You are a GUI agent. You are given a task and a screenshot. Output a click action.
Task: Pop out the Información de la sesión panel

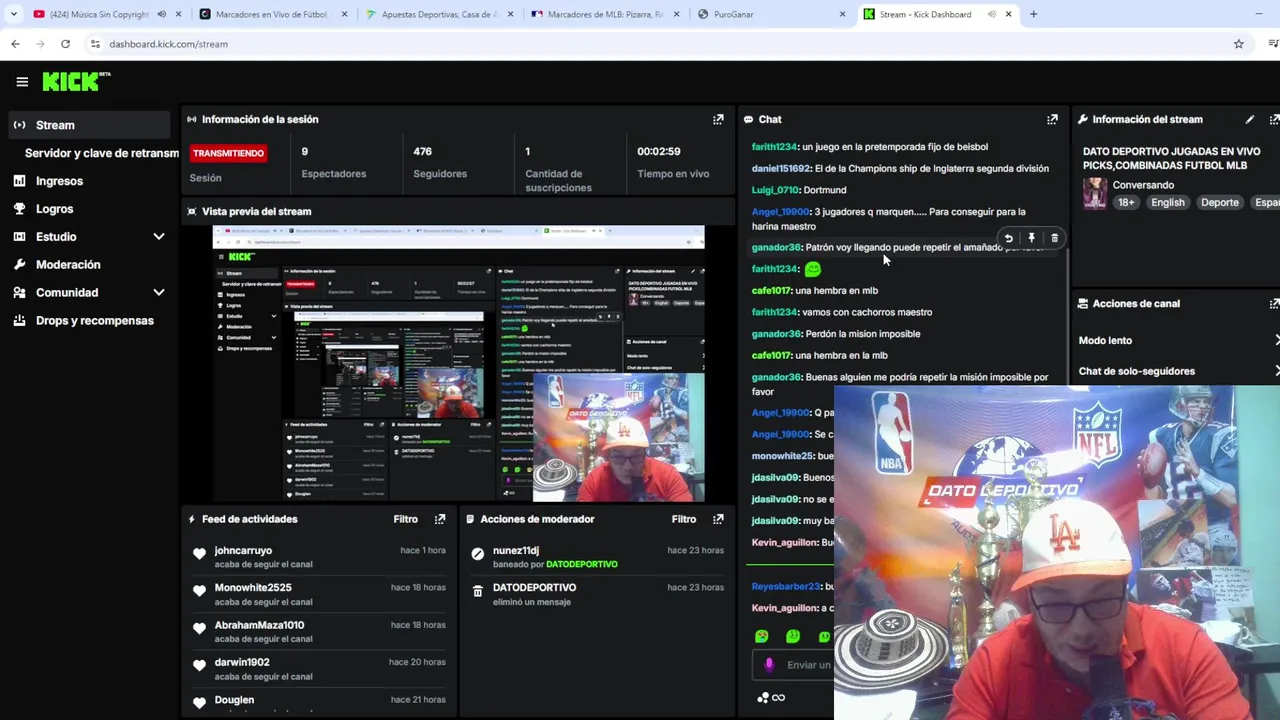718,119
